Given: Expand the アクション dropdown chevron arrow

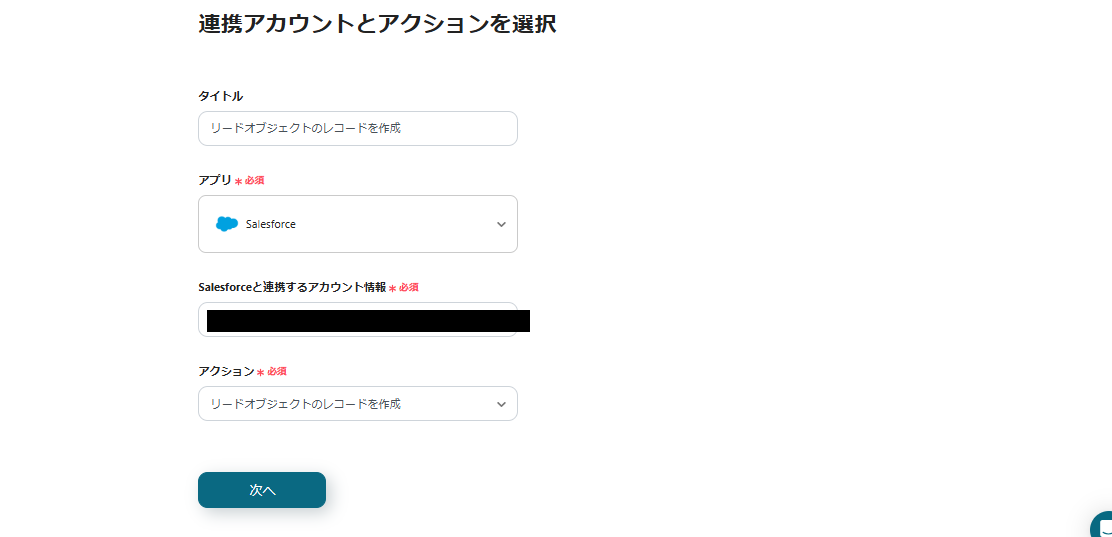Looking at the screenshot, I should click(x=501, y=404).
